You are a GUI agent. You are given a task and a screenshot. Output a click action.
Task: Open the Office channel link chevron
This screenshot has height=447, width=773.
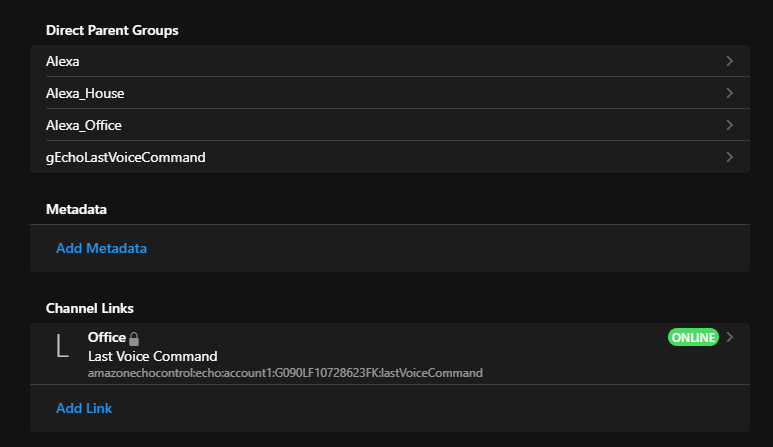point(730,337)
